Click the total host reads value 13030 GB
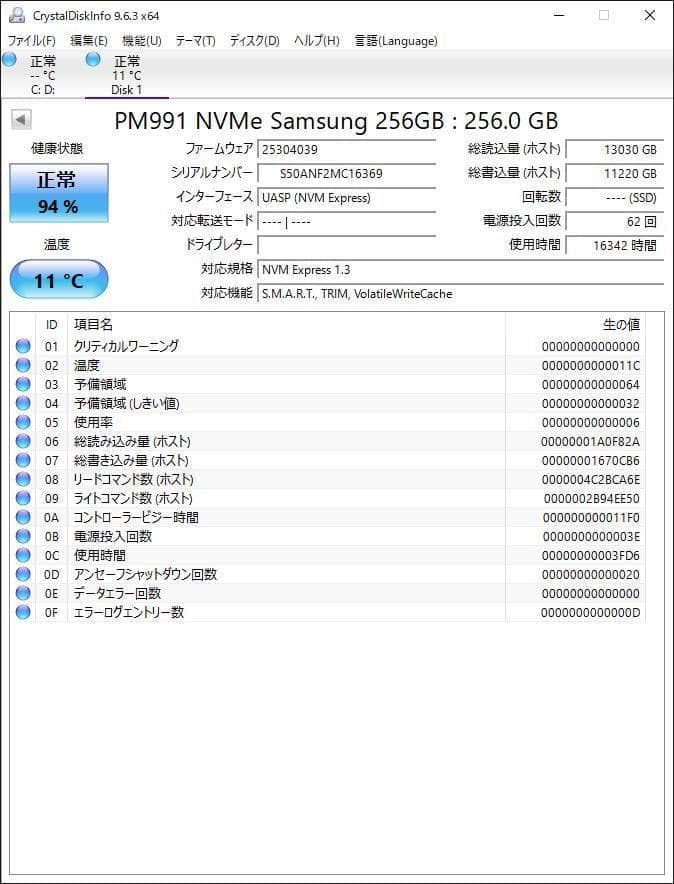674x884 pixels. click(x=615, y=149)
